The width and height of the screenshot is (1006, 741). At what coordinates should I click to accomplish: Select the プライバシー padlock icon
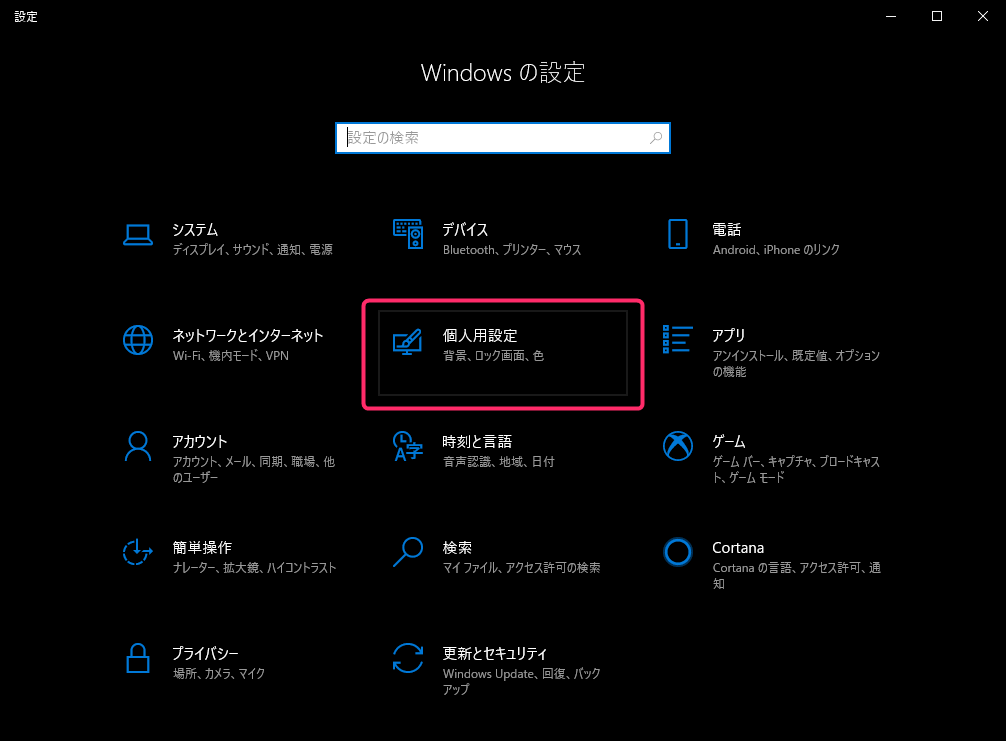[138, 658]
